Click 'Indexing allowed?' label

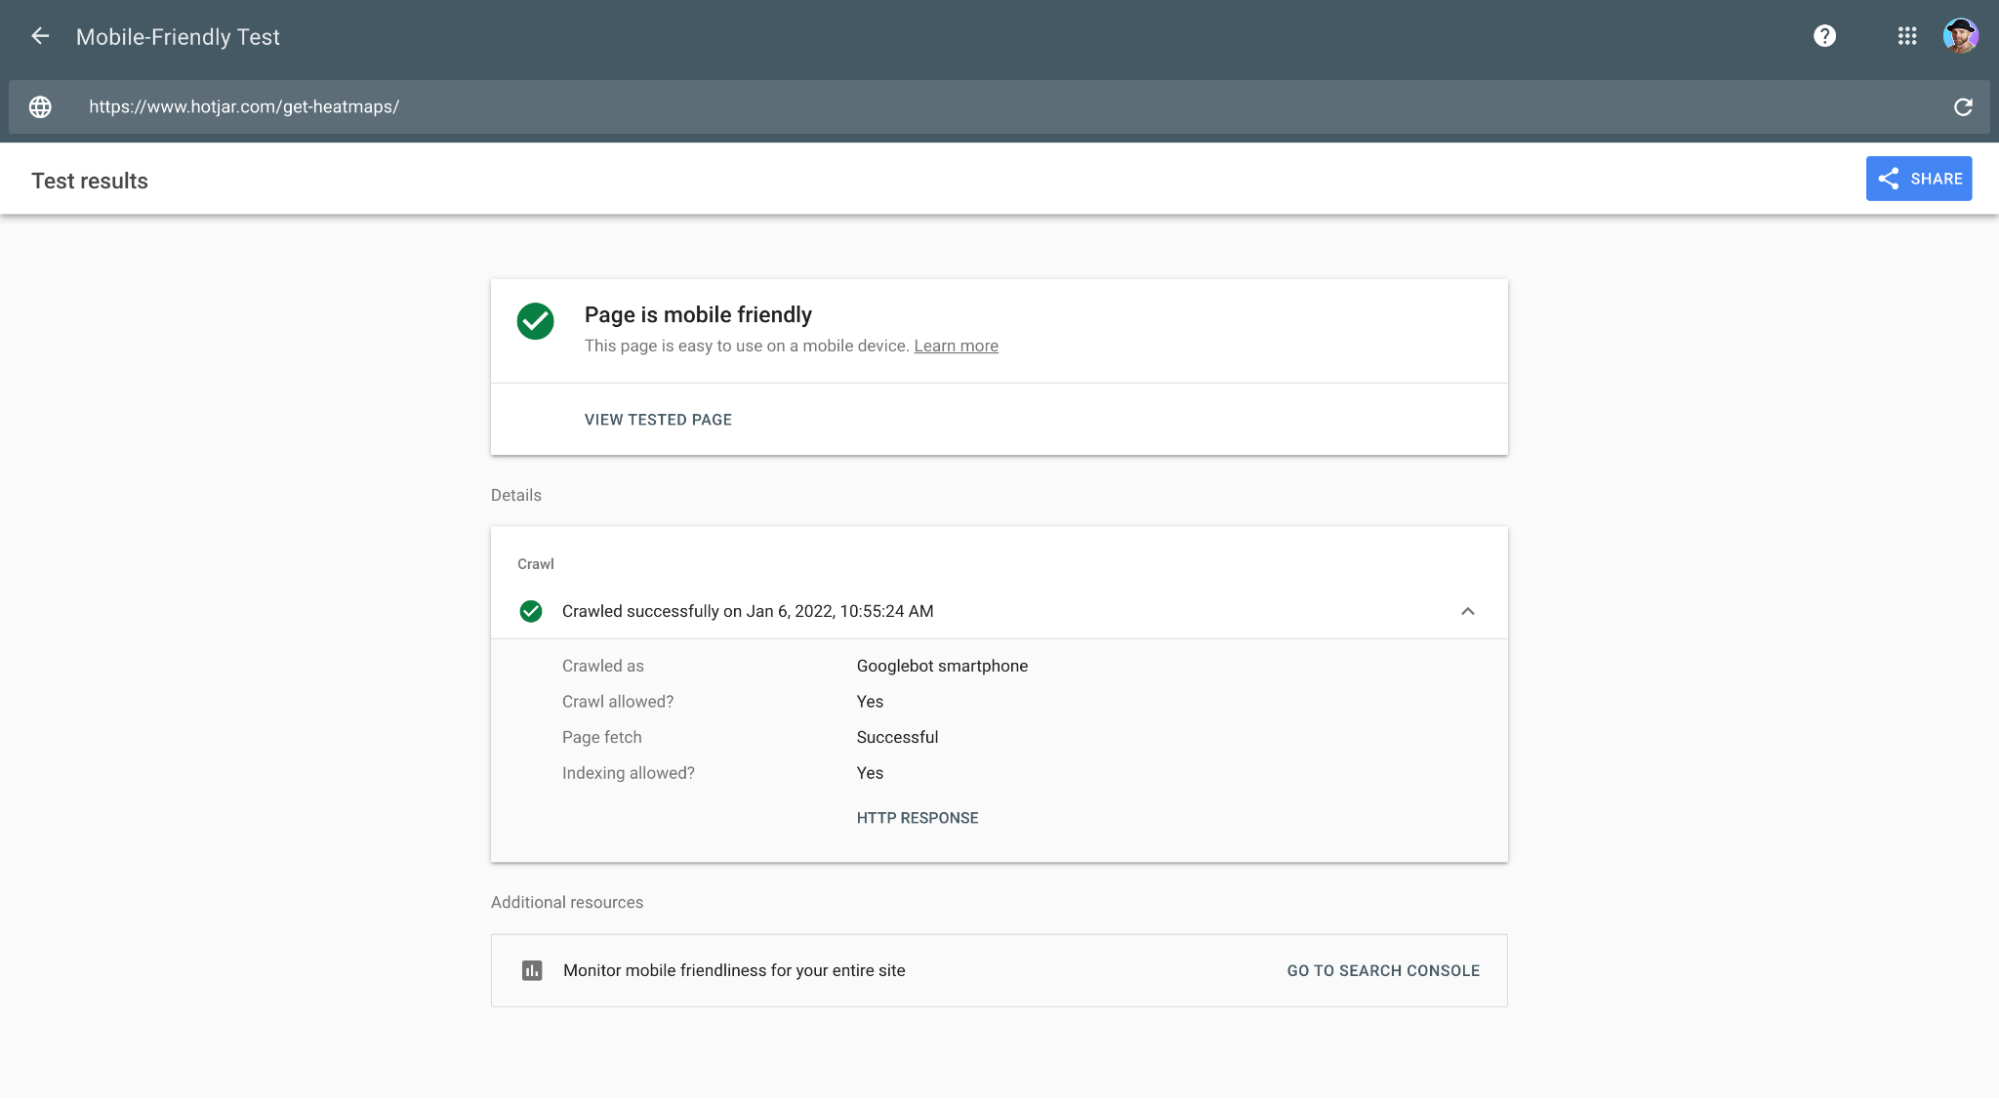628,773
